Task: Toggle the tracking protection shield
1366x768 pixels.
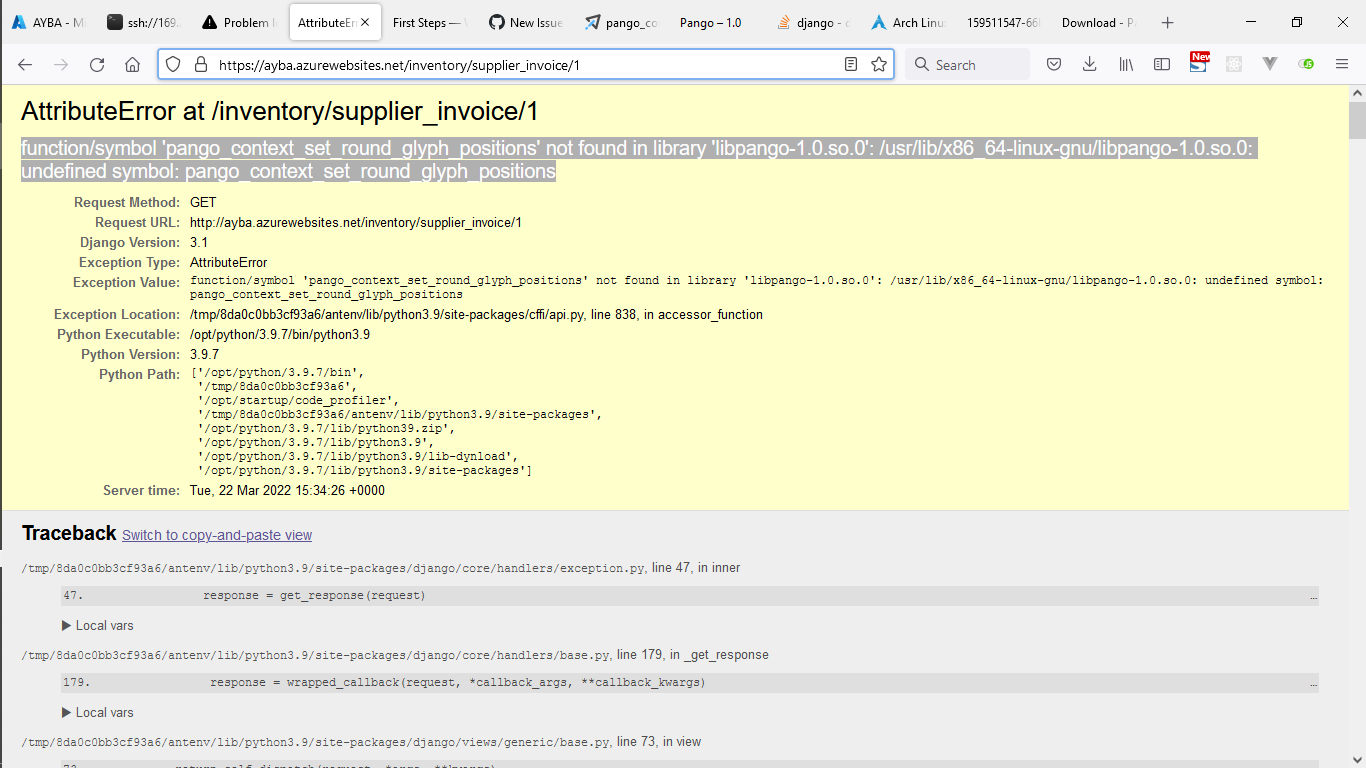Action: tap(174, 63)
